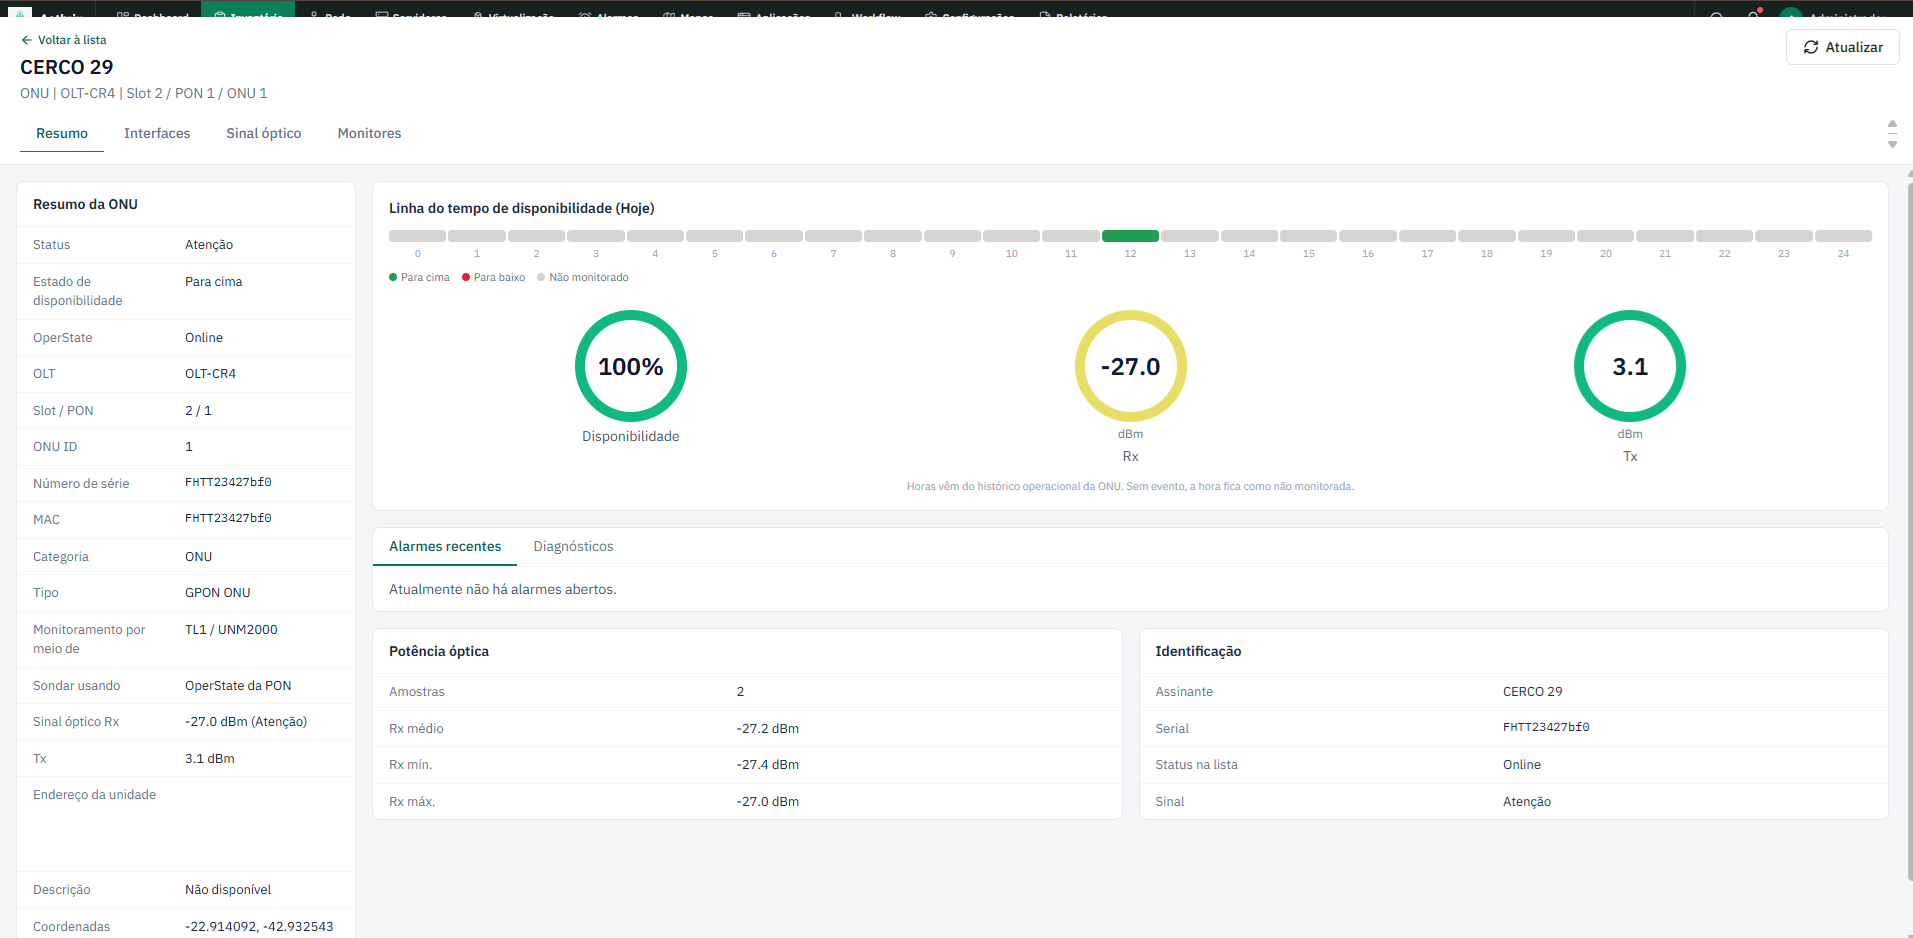Click the down arrow of the page stepper

pos(1892,144)
